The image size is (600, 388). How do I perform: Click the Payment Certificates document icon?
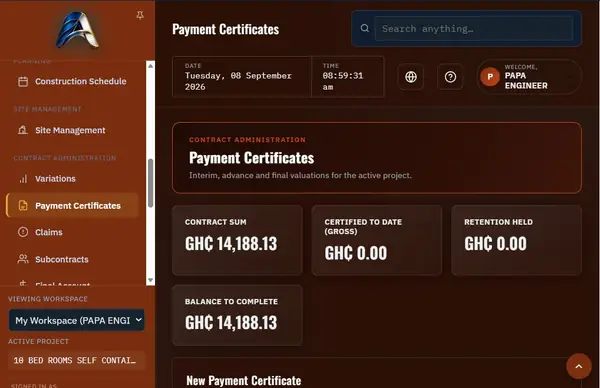23,205
